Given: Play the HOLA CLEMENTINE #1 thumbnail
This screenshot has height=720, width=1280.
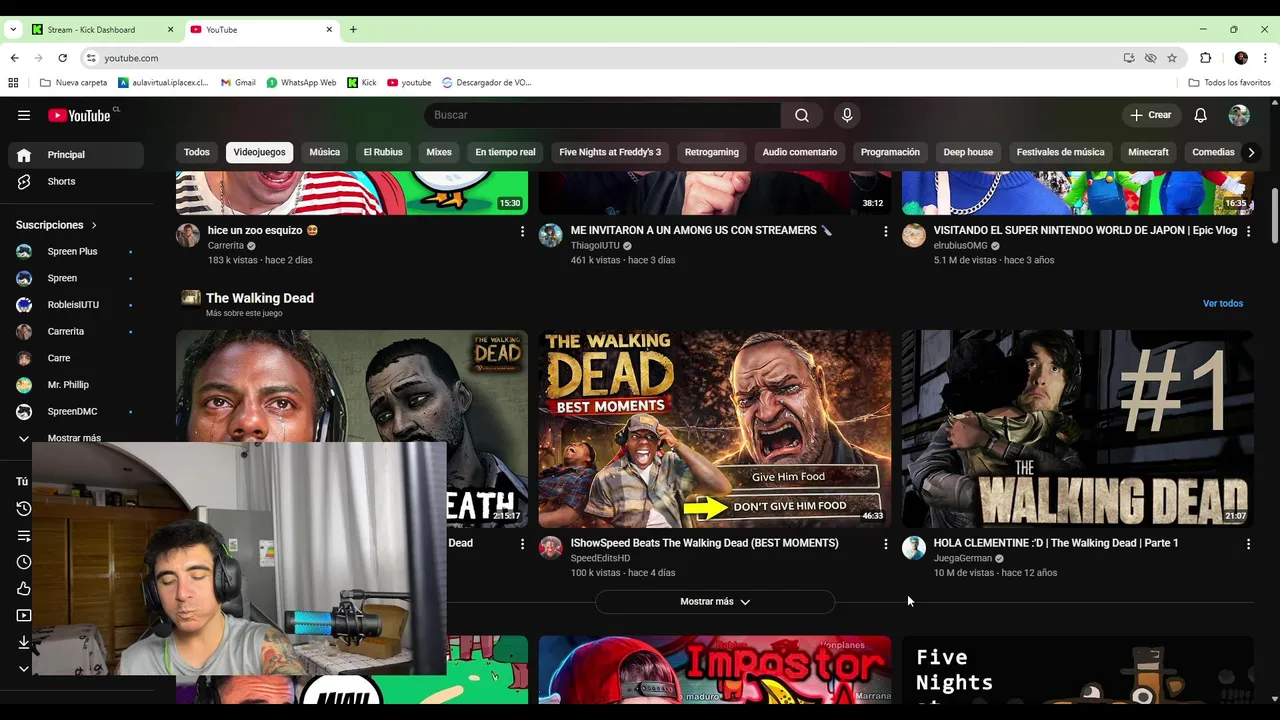Looking at the screenshot, I should [1078, 429].
